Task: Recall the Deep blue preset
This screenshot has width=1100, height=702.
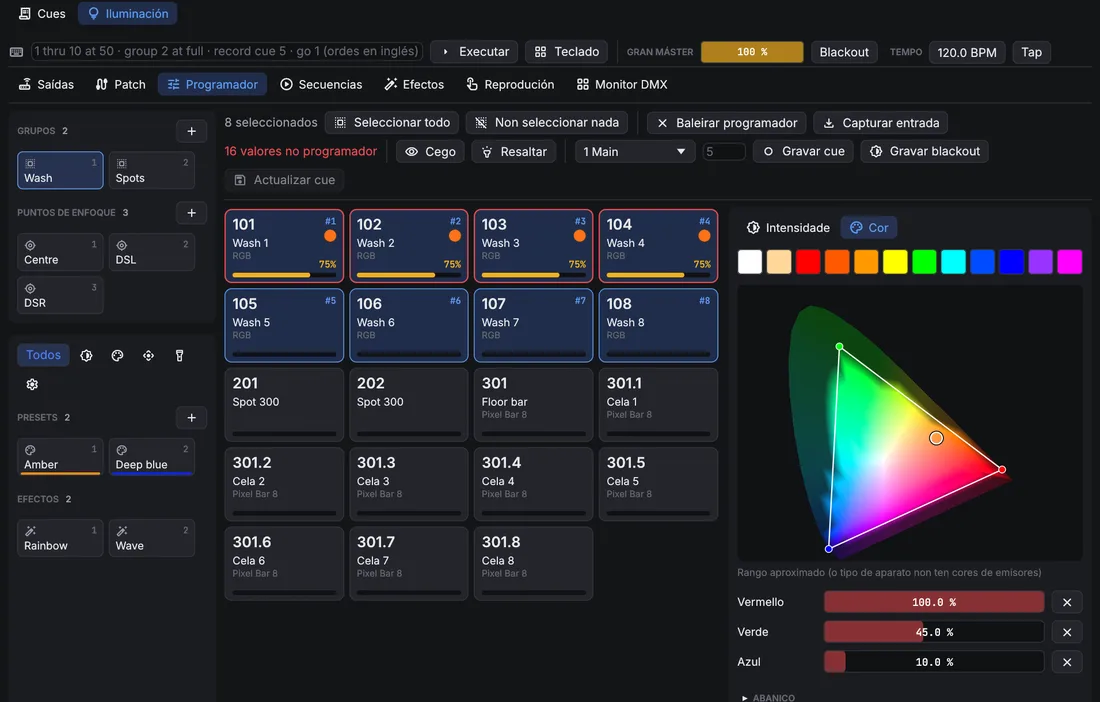Action: [152, 457]
